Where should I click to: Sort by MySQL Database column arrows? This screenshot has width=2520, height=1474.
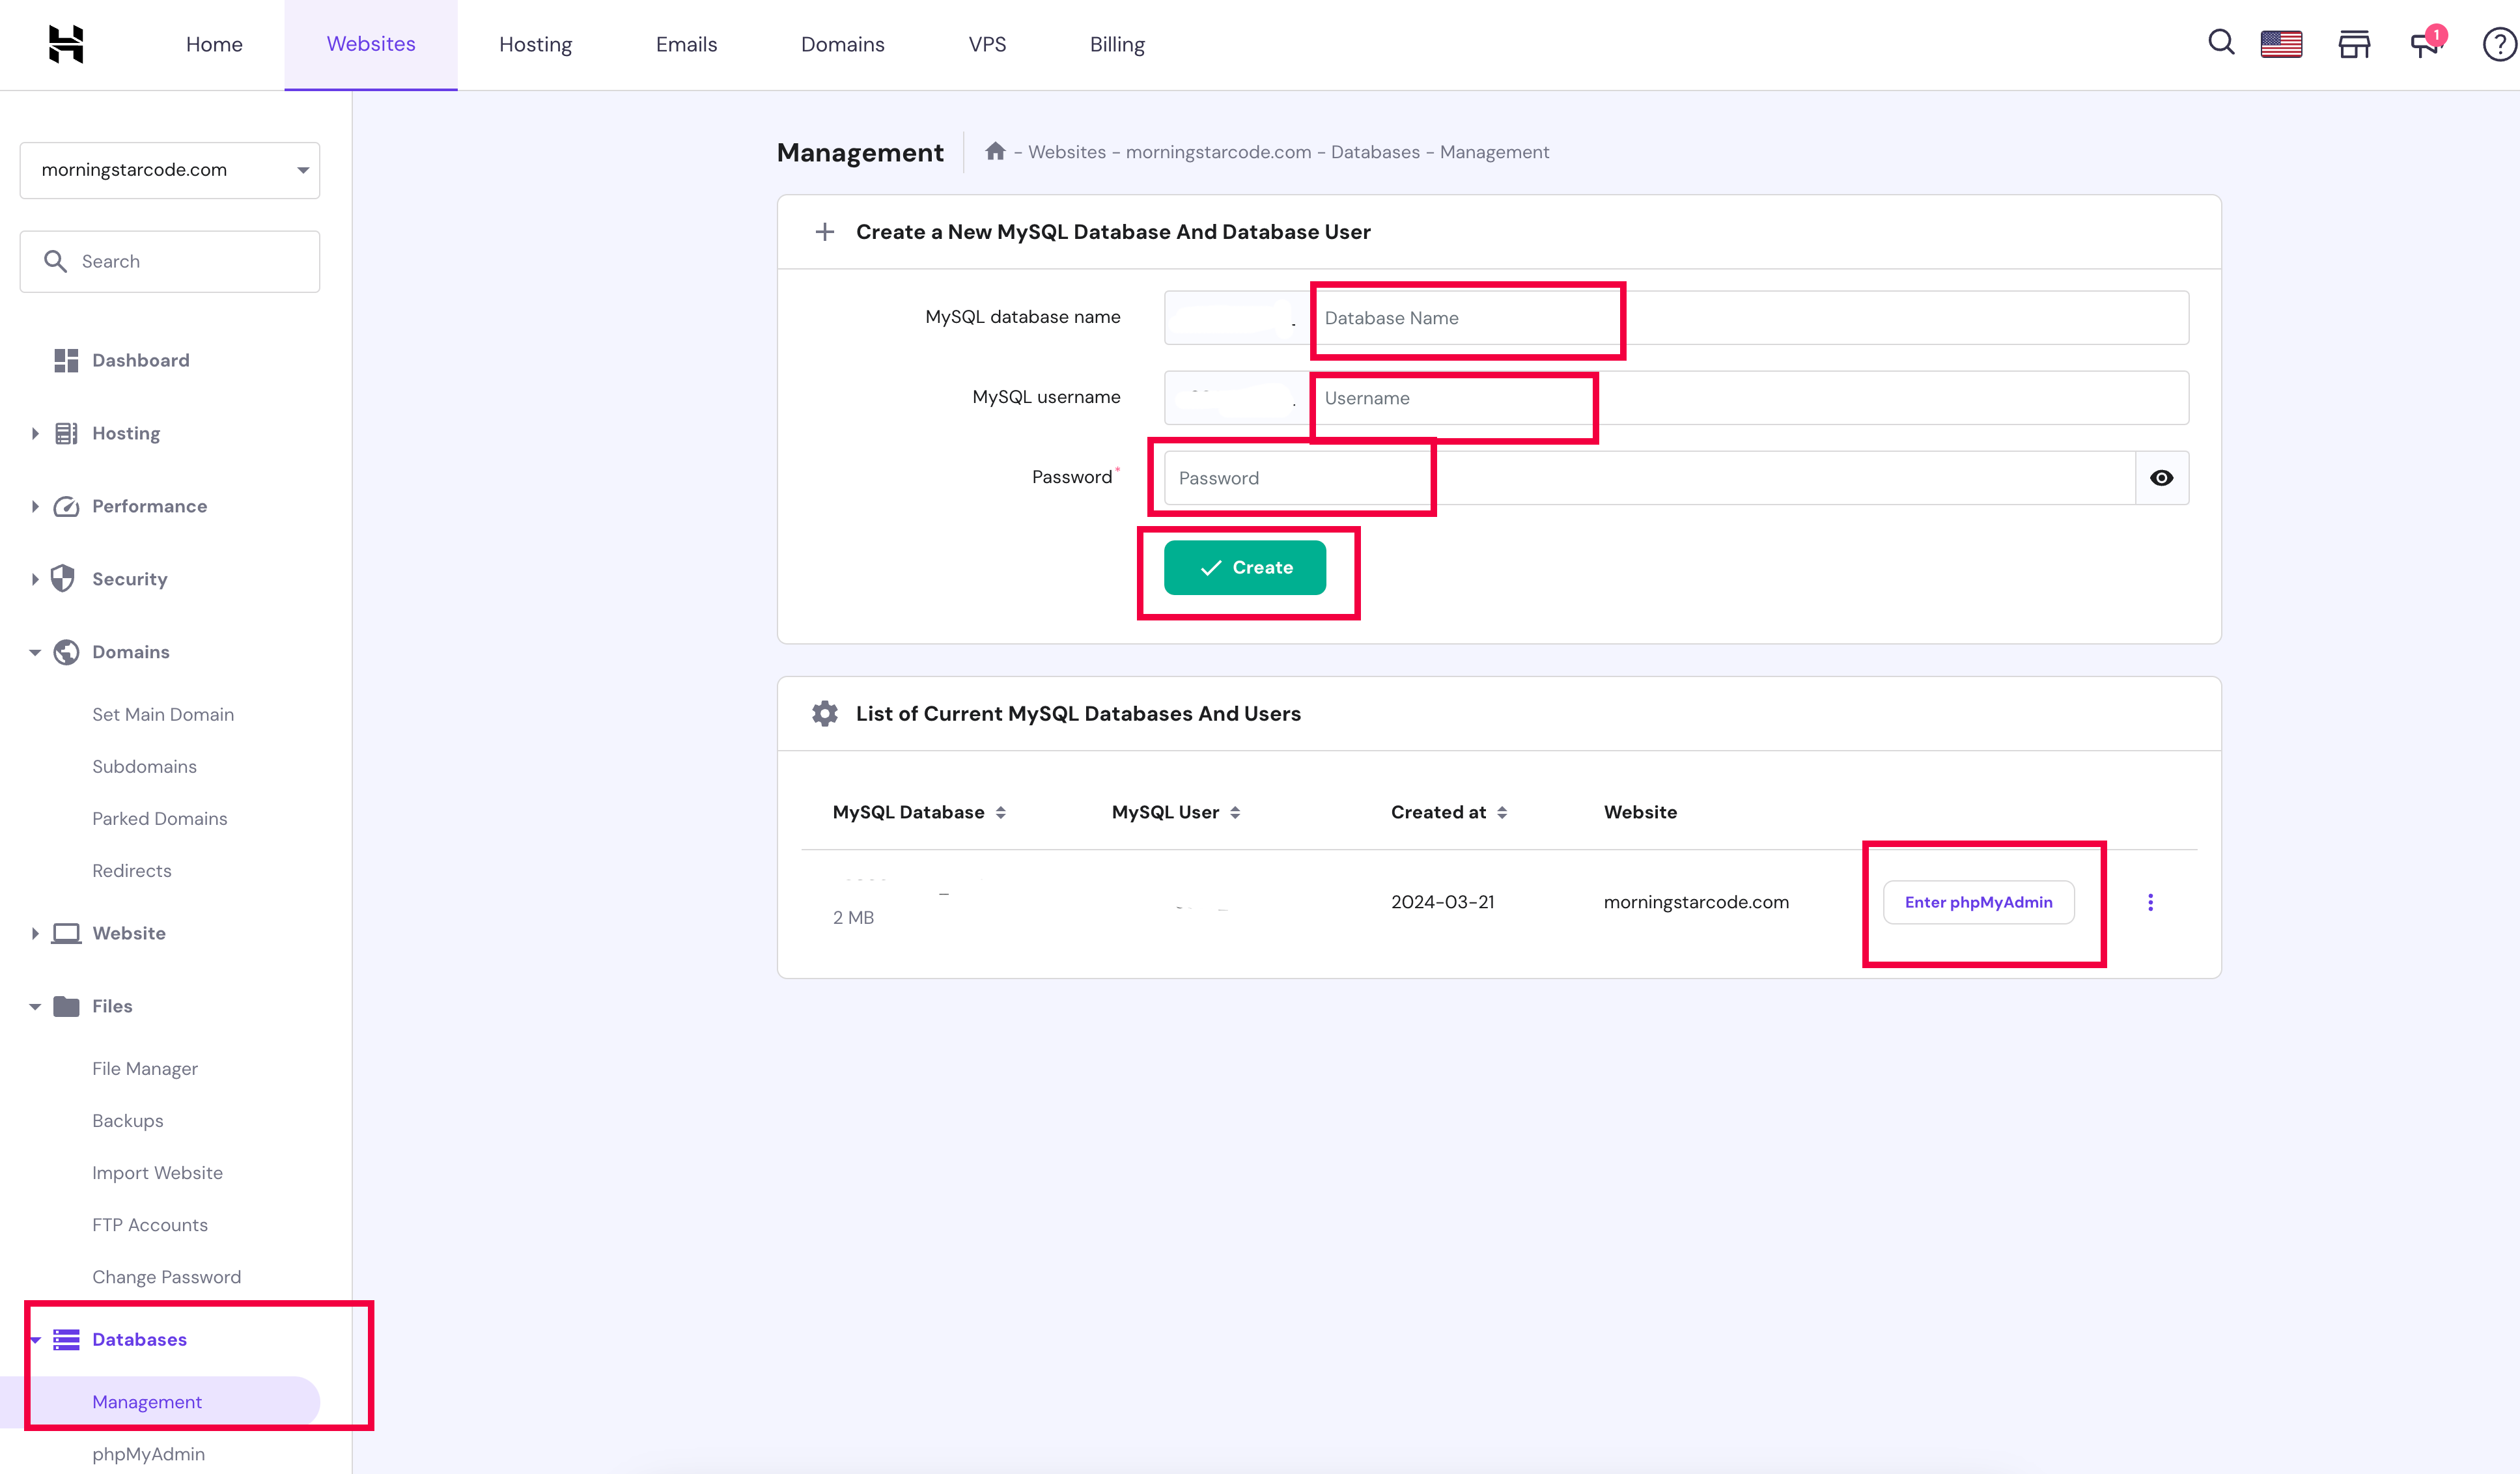pyautogui.click(x=1001, y=812)
